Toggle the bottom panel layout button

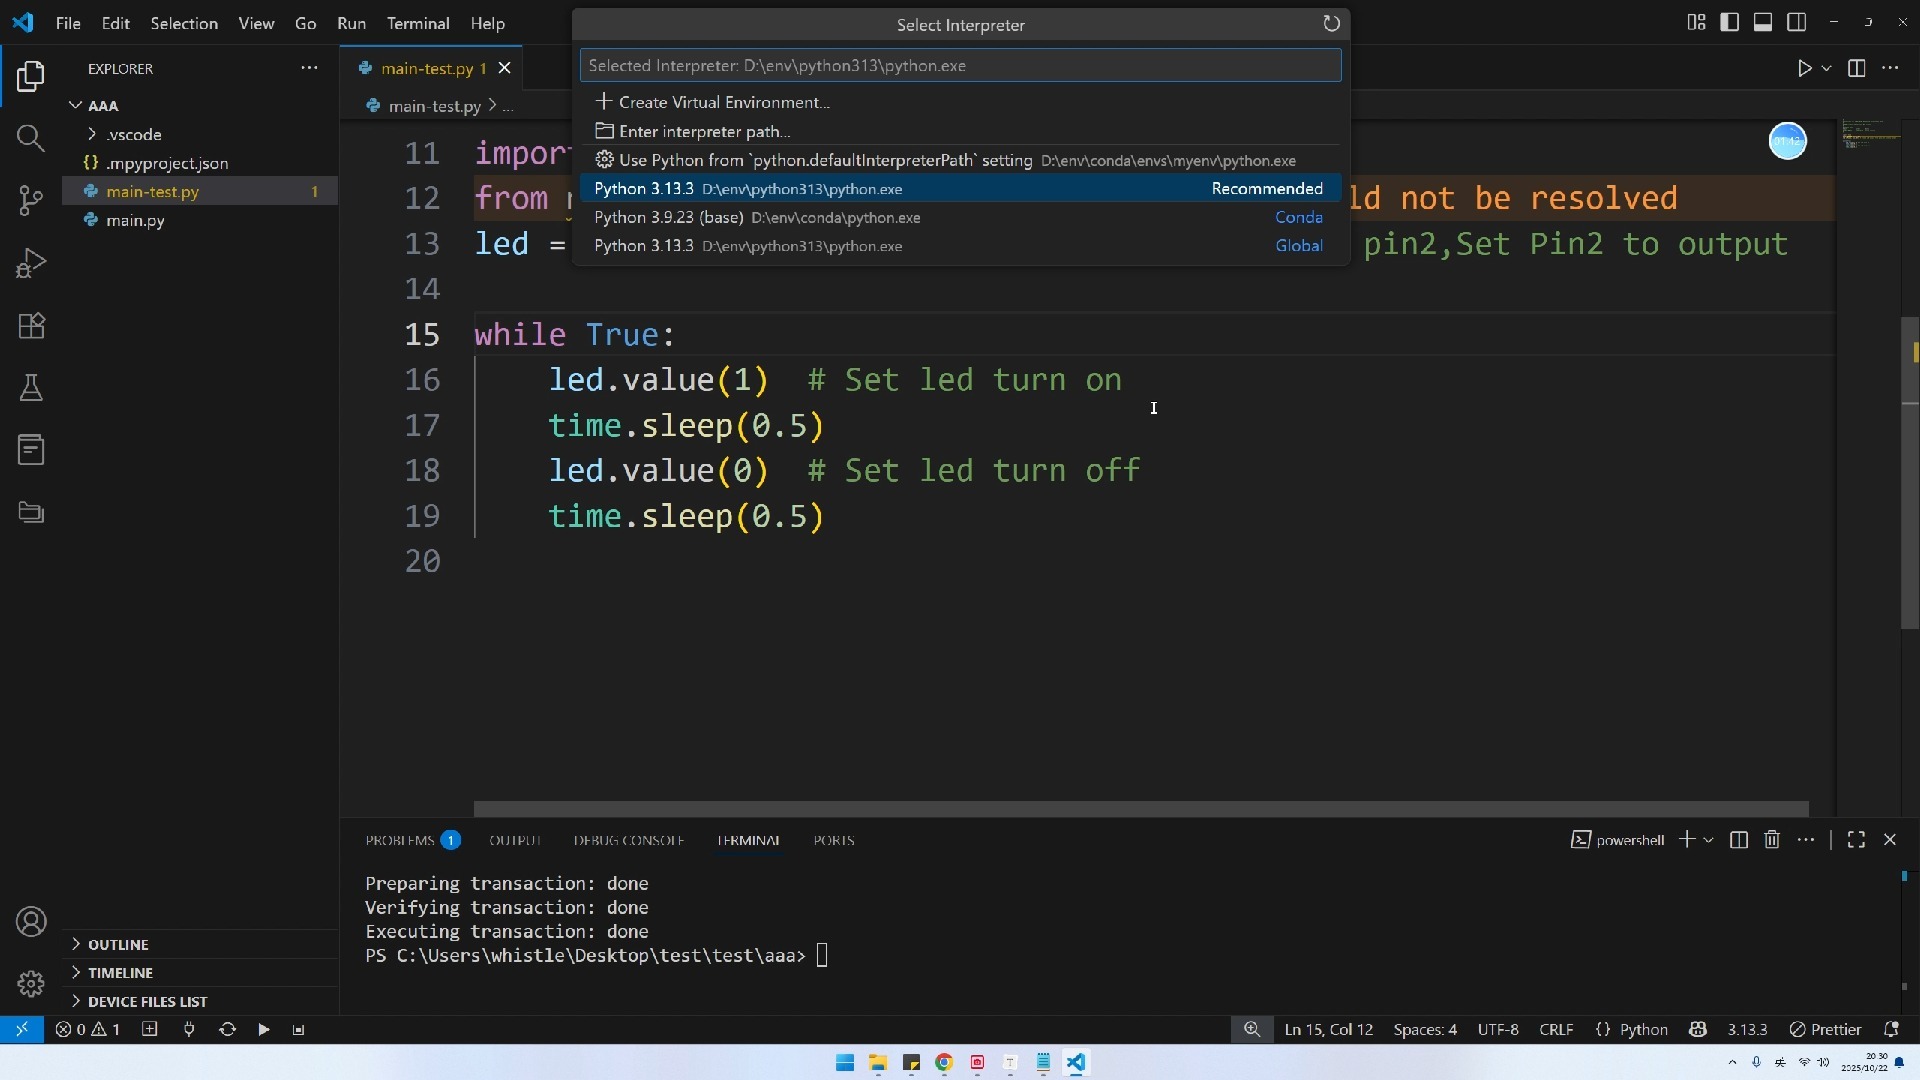click(1763, 22)
